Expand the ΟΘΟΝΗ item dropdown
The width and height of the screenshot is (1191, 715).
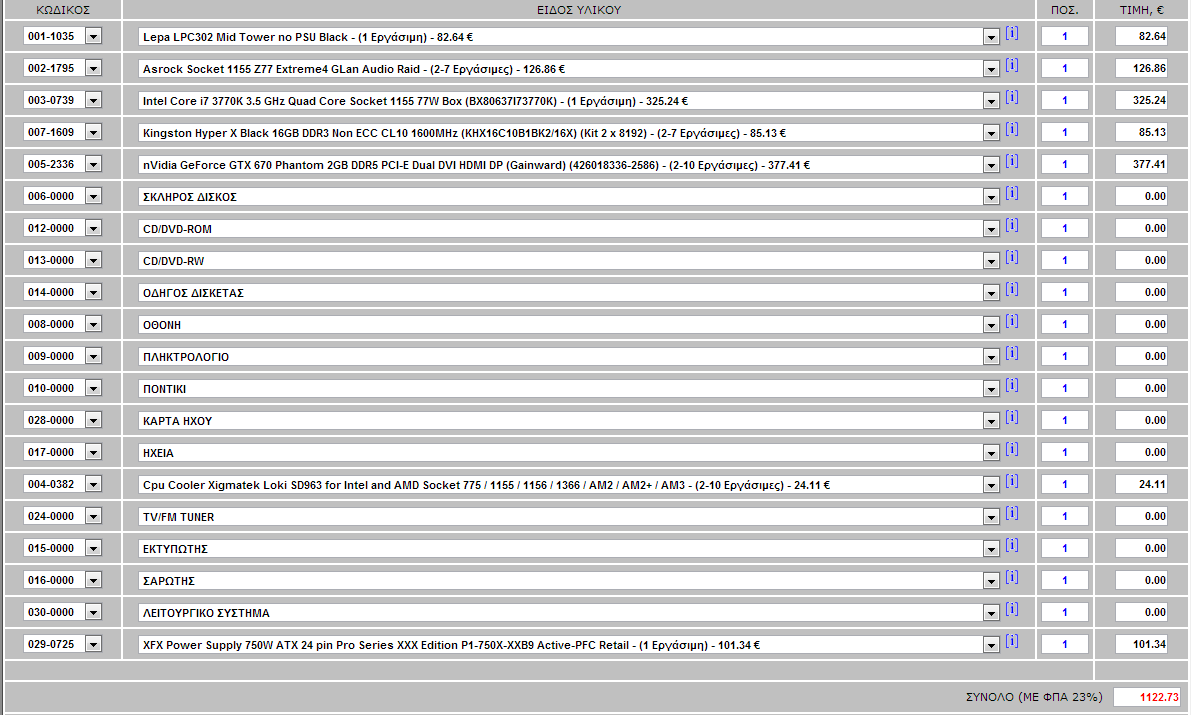[990, 325]
